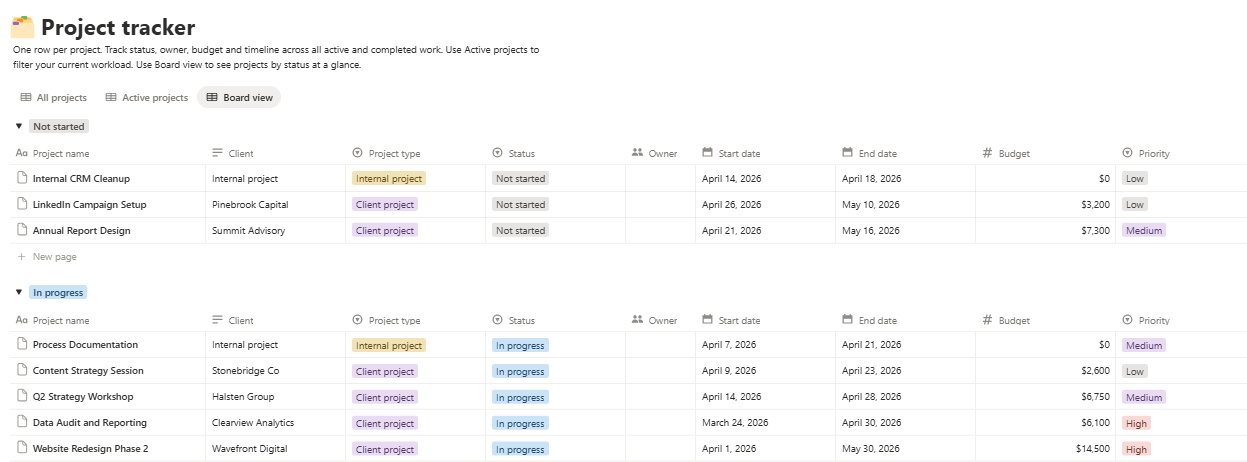This screenshot has height=462, width=1247.
Task: Click the Not started group label tag
Action: click(58, 127)
